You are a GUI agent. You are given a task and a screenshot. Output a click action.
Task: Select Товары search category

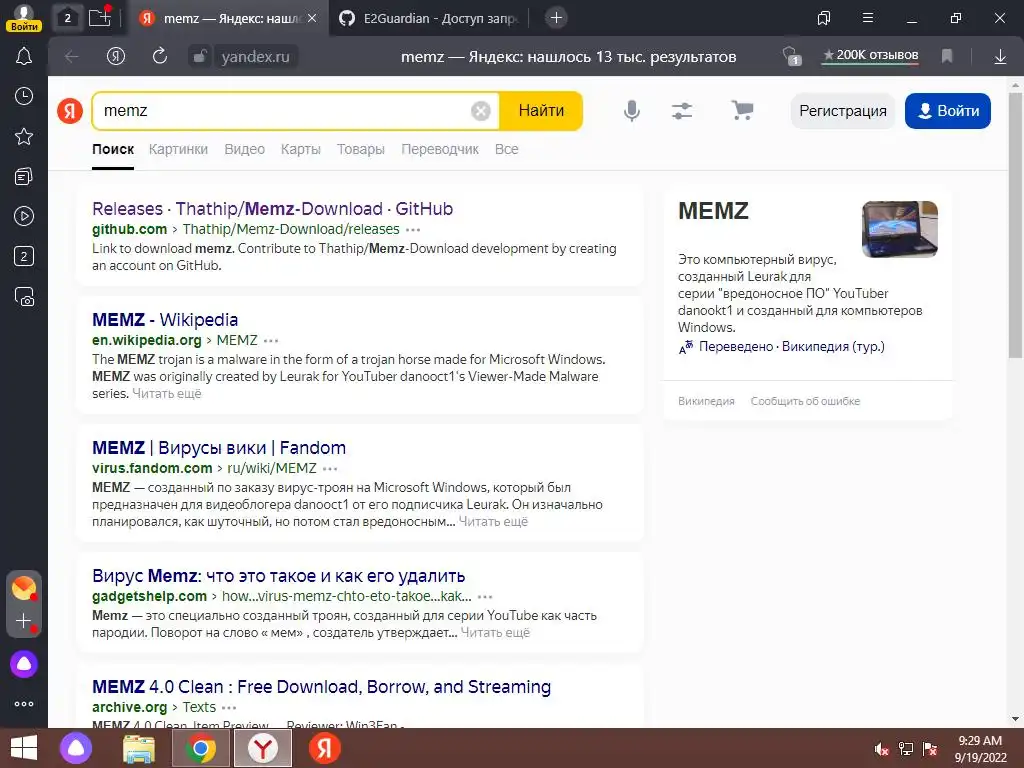tap(360, 149)
